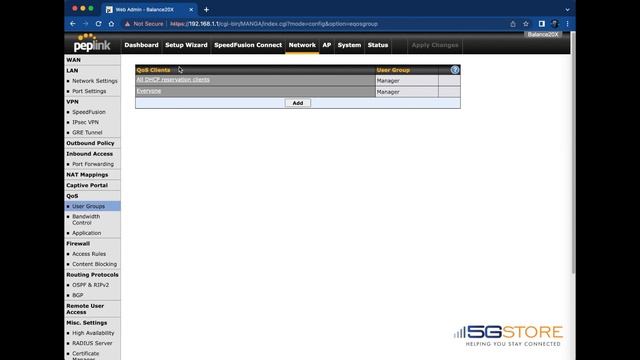The height and width of the screenshot is (360, 640).
Task: Open OSPF & RIPv2 settings
Action: tap(90, 285)
